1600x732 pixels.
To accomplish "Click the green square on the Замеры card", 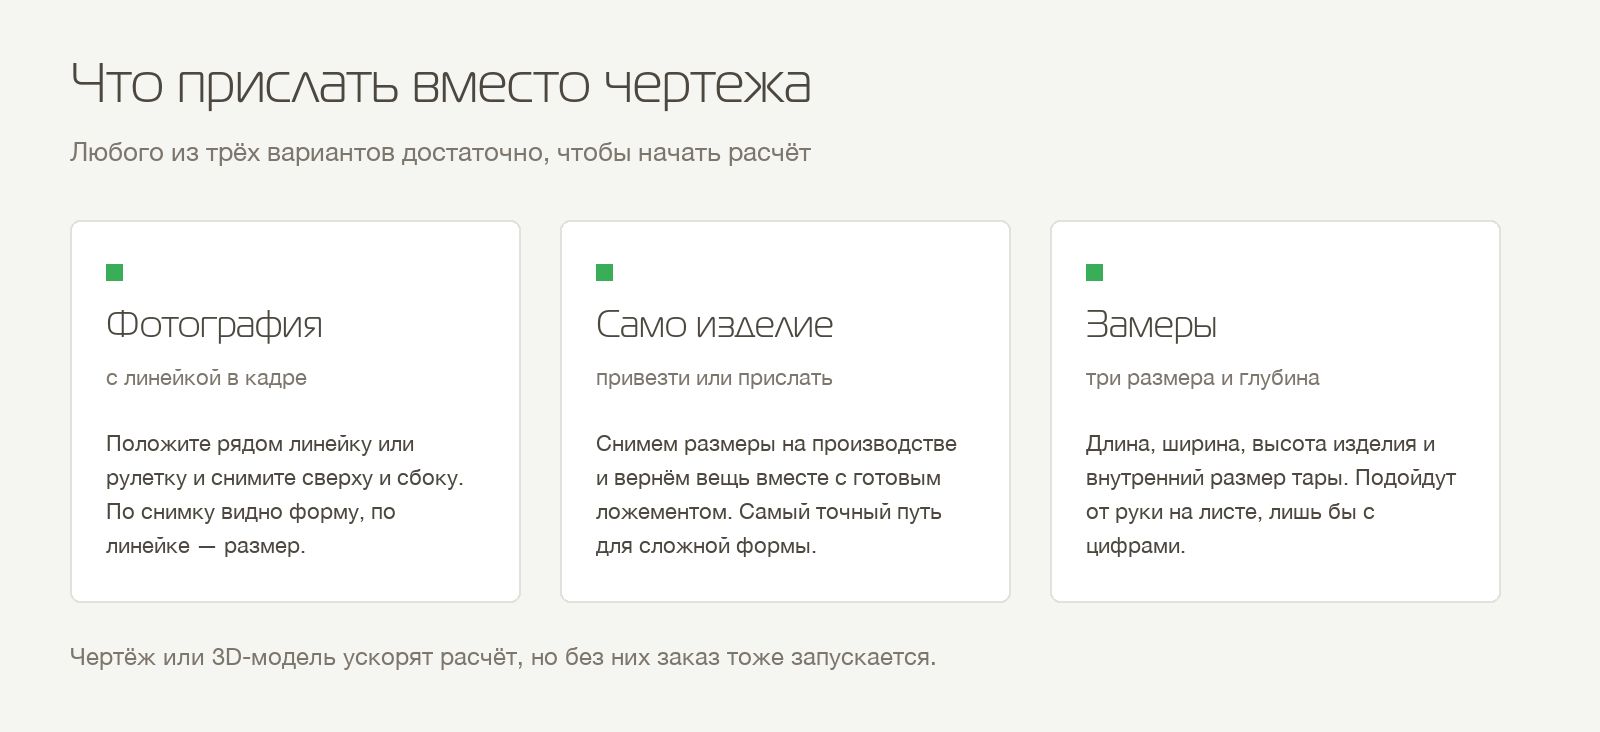I will pyautogui.click(x=1094, y=272).
